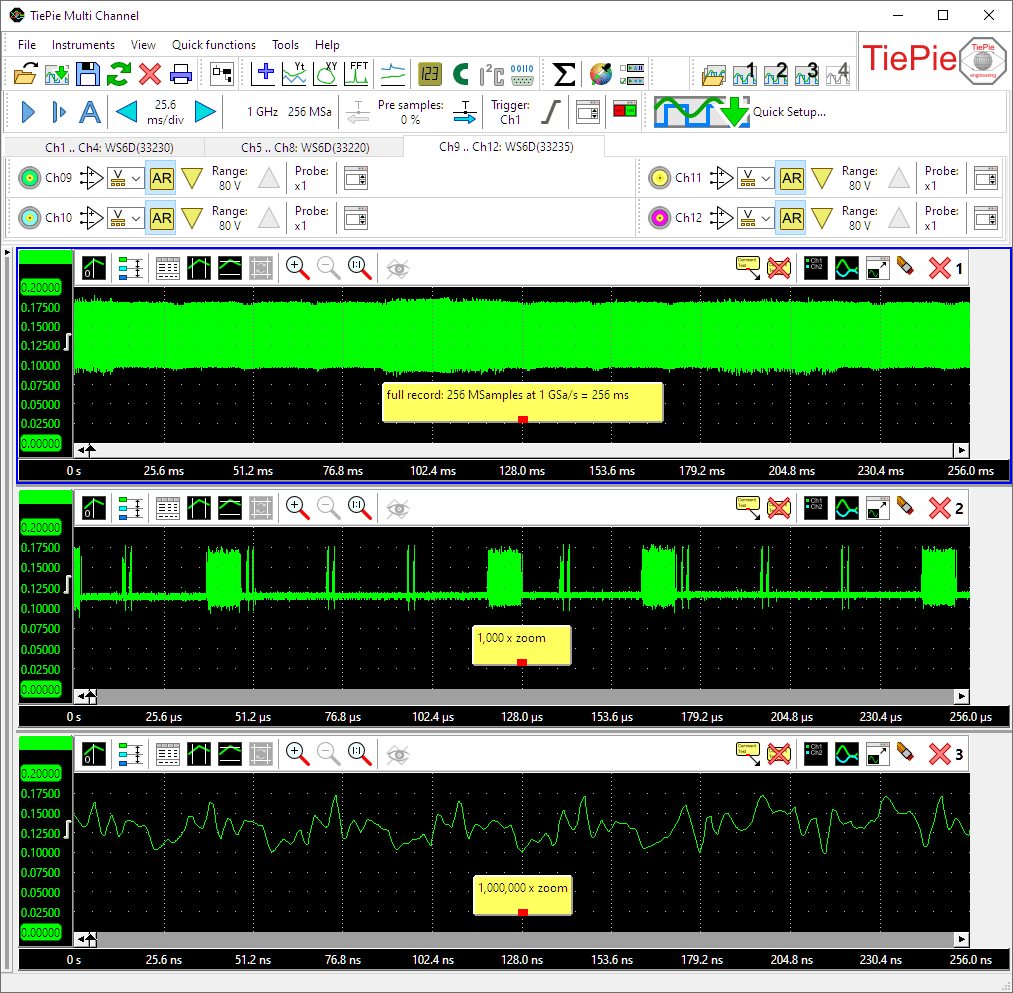1013x993 pixels.
Task: Open the Quick functions menu
Action: pos(213,45)
